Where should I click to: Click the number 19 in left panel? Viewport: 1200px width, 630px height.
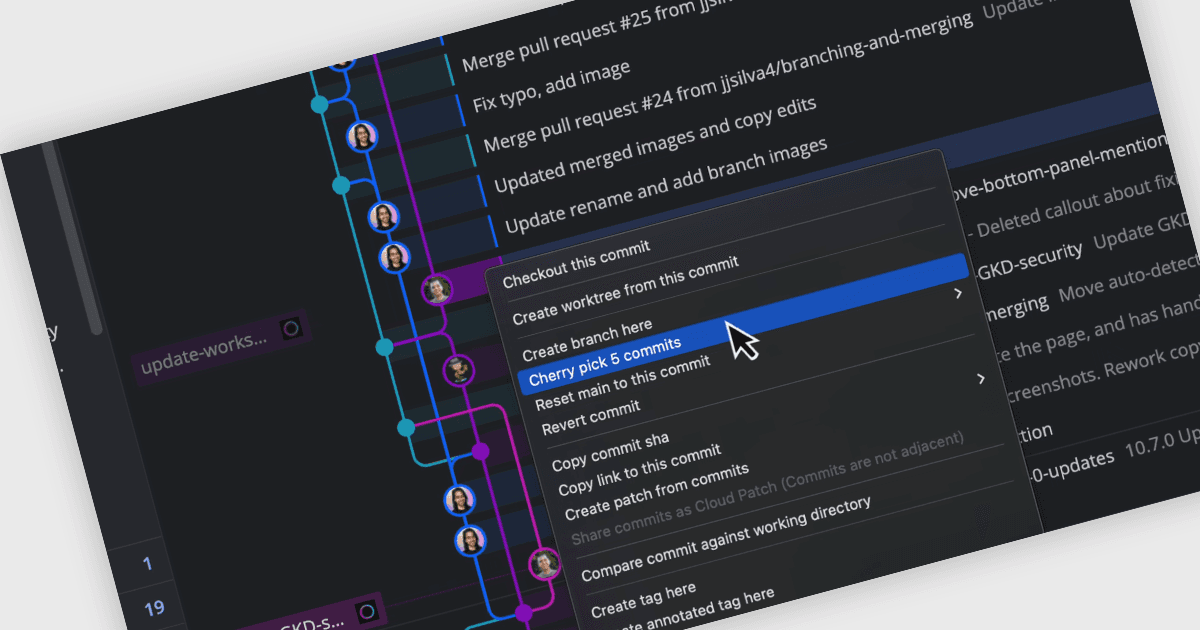coord(154,608)
